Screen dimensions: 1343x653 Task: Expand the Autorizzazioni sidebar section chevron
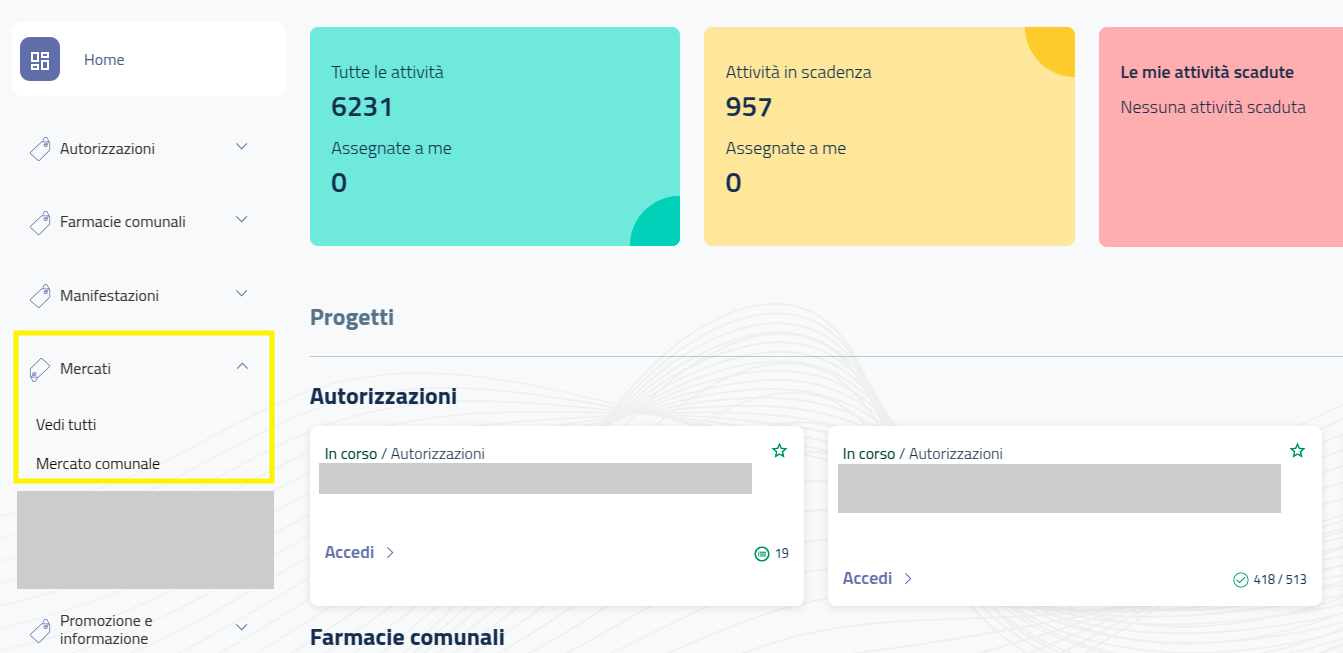coord(241,147)
